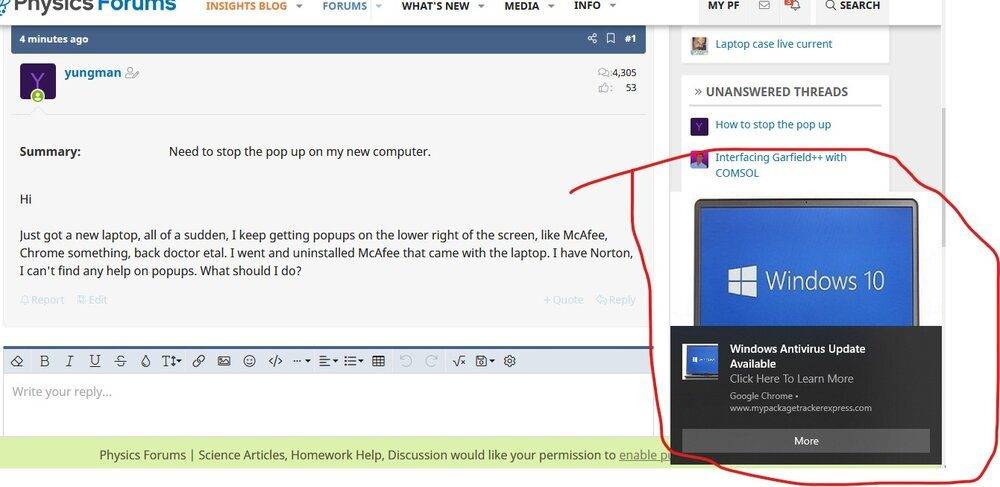Toggle strikethrough formatting in reply editor
This screenshot has width=1000, height=487.
click(121, 361)
